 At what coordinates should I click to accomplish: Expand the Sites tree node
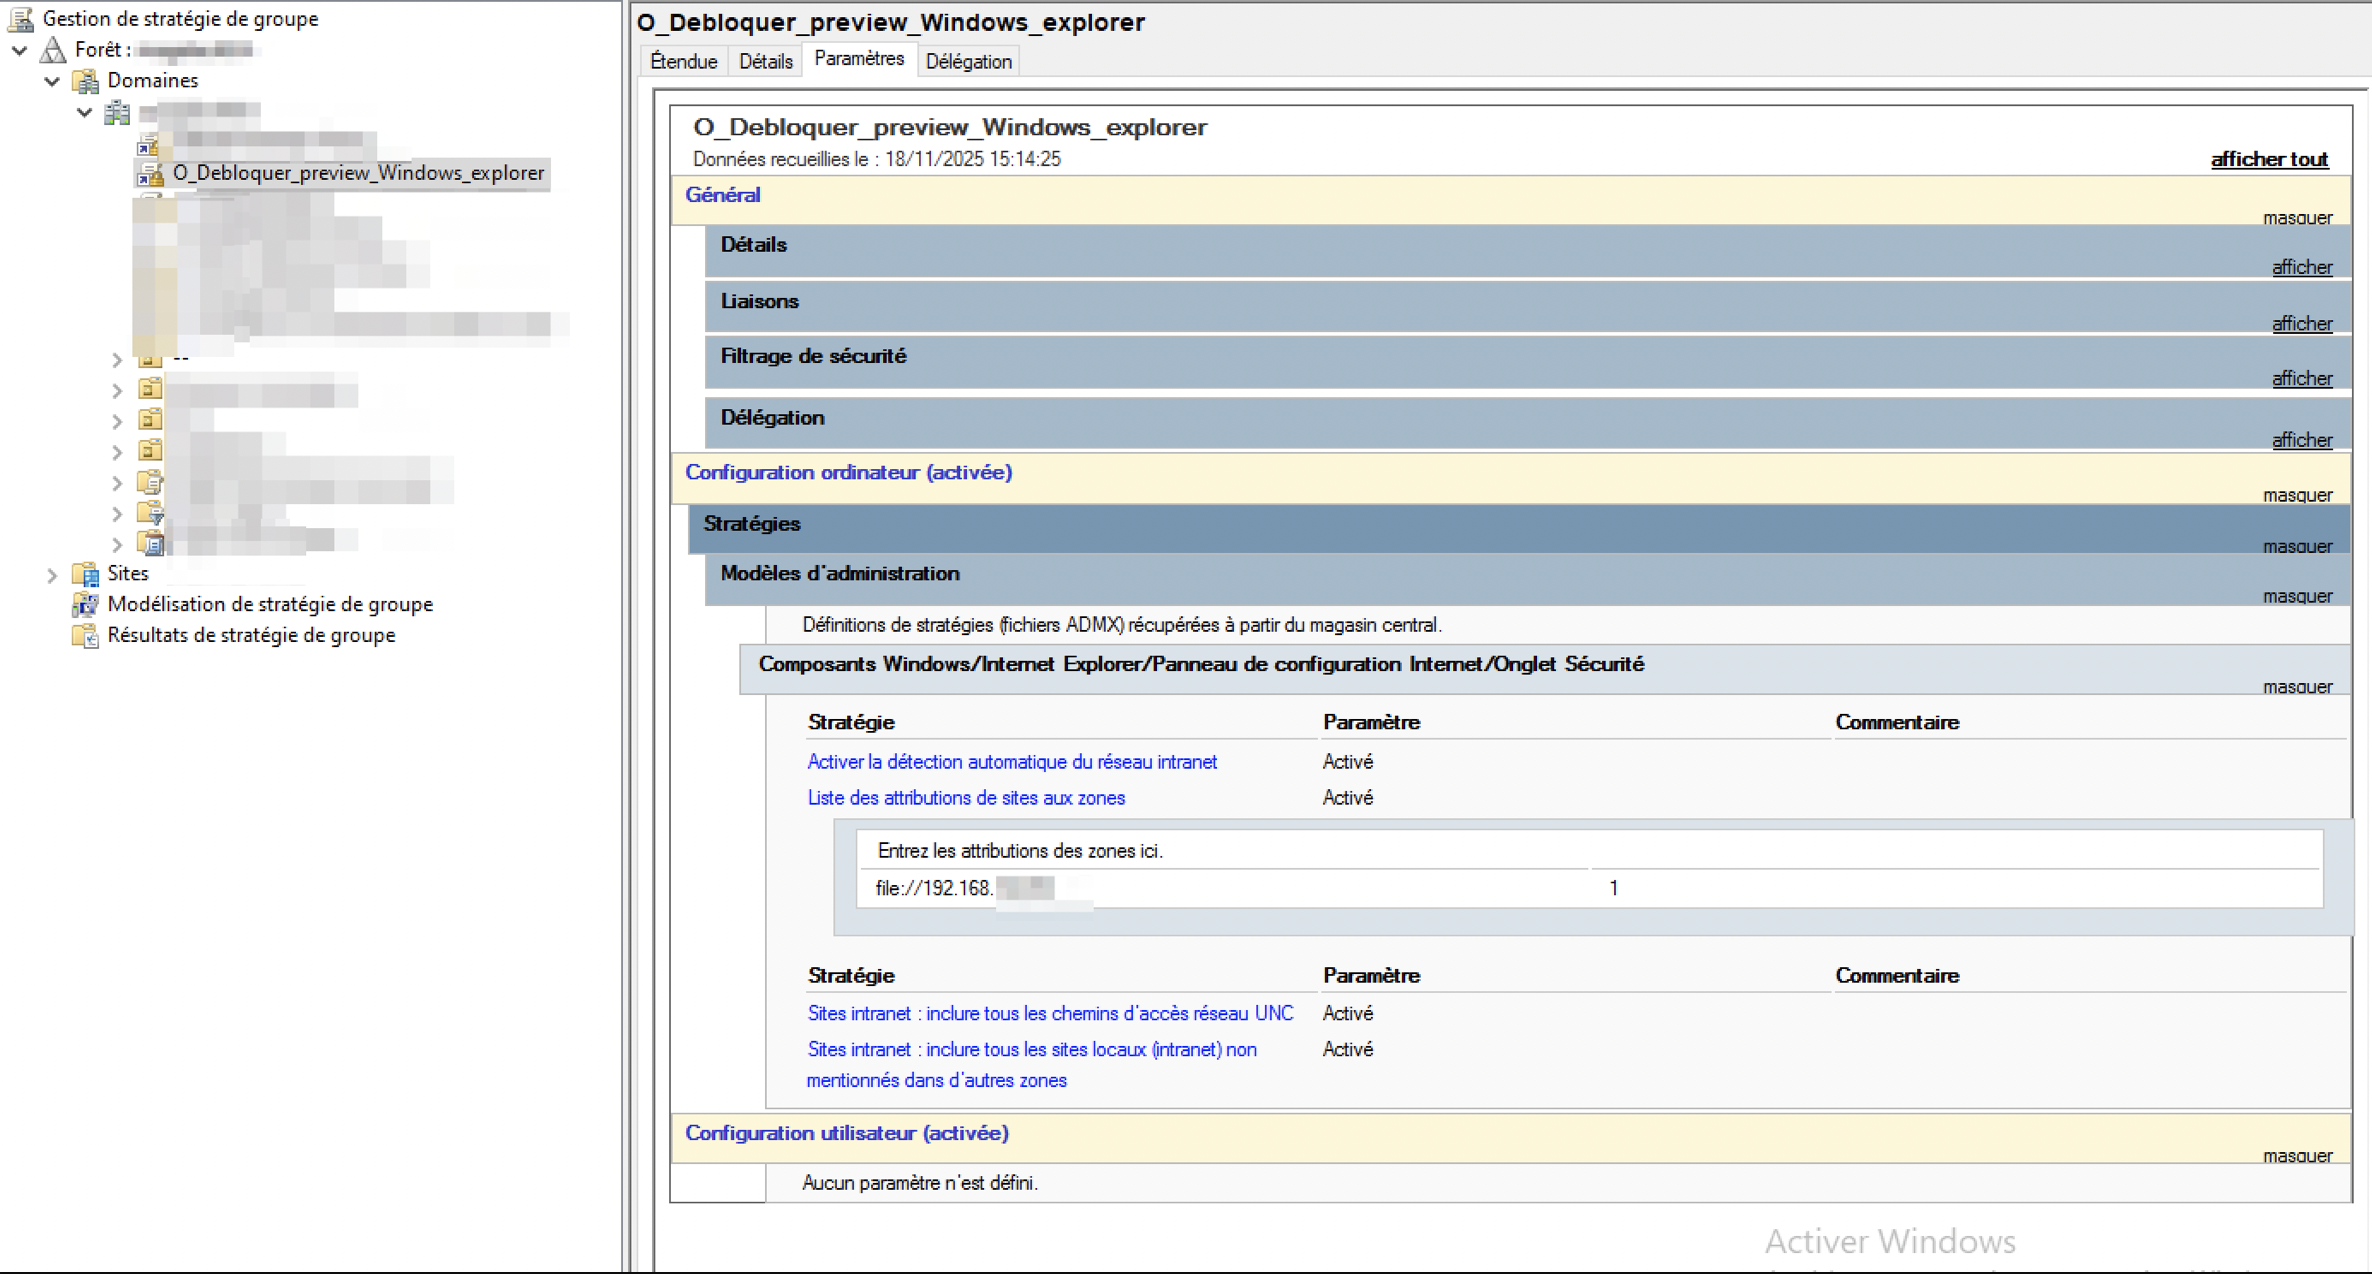52,573
